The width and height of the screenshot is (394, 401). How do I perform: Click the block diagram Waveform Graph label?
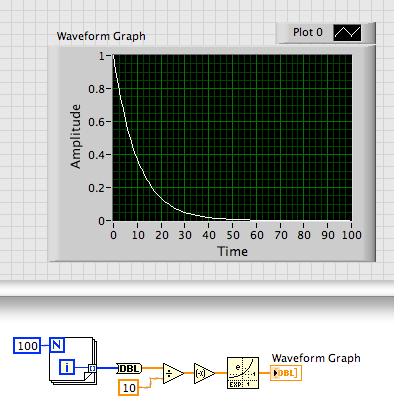[316, 358]
